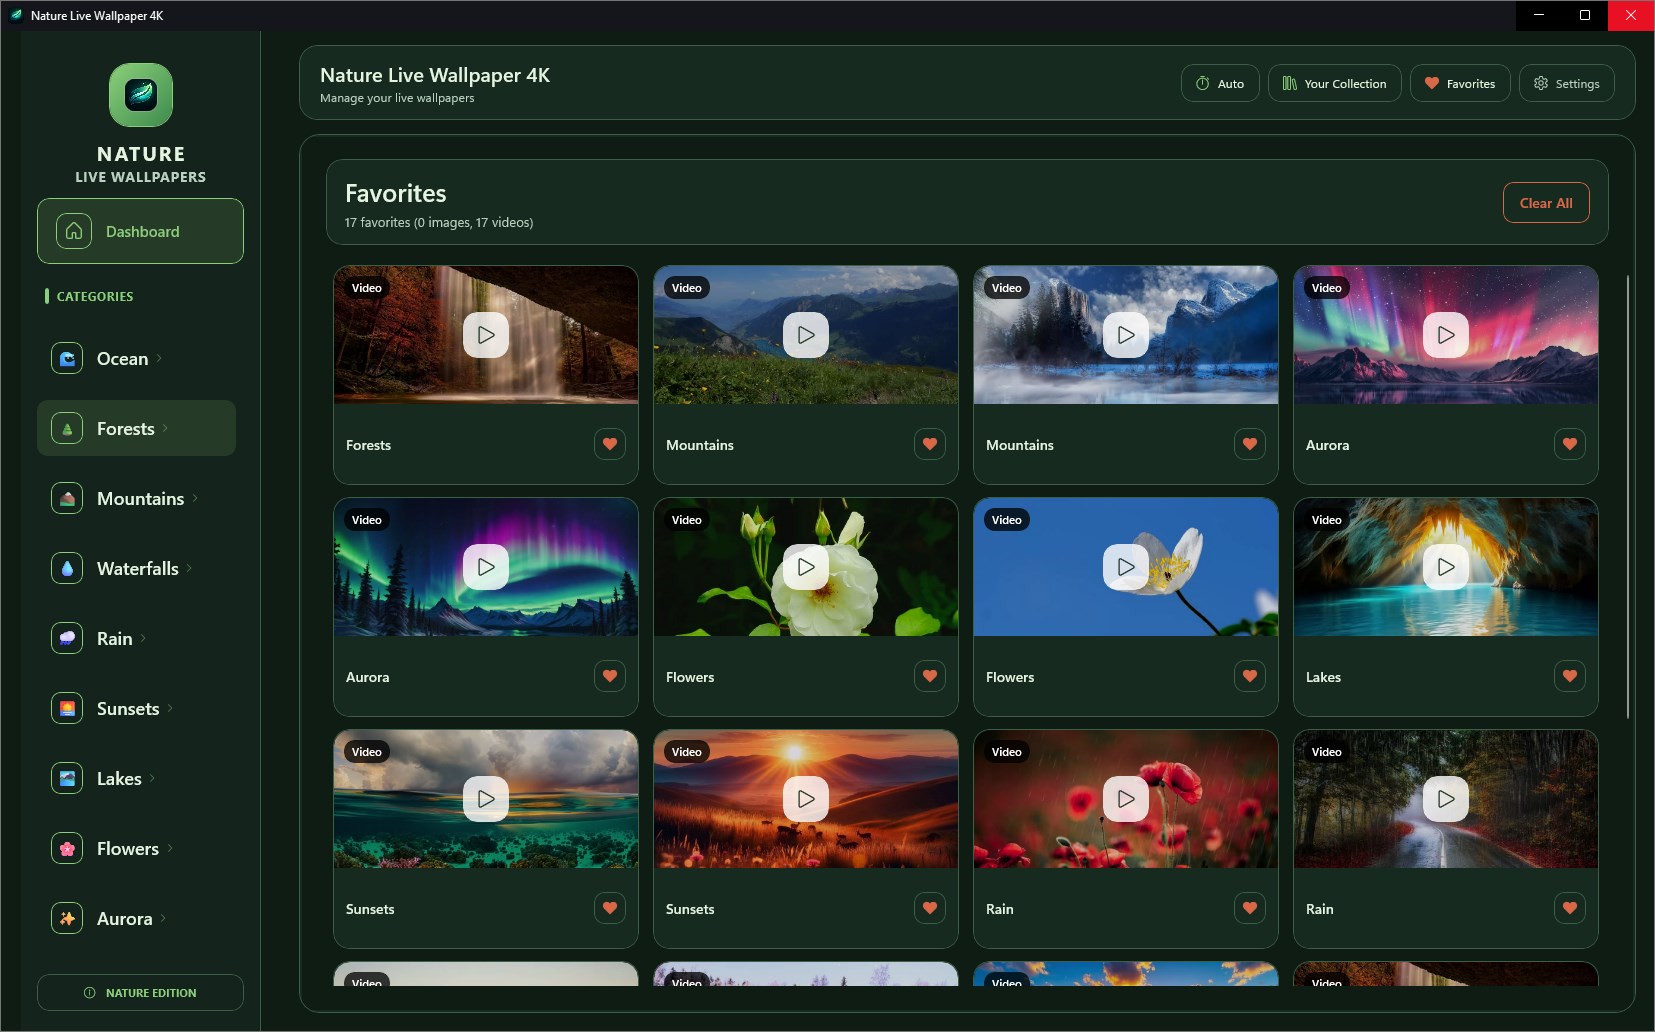
Task: Expand the Flowers category chevron
Action: [170, 848]
